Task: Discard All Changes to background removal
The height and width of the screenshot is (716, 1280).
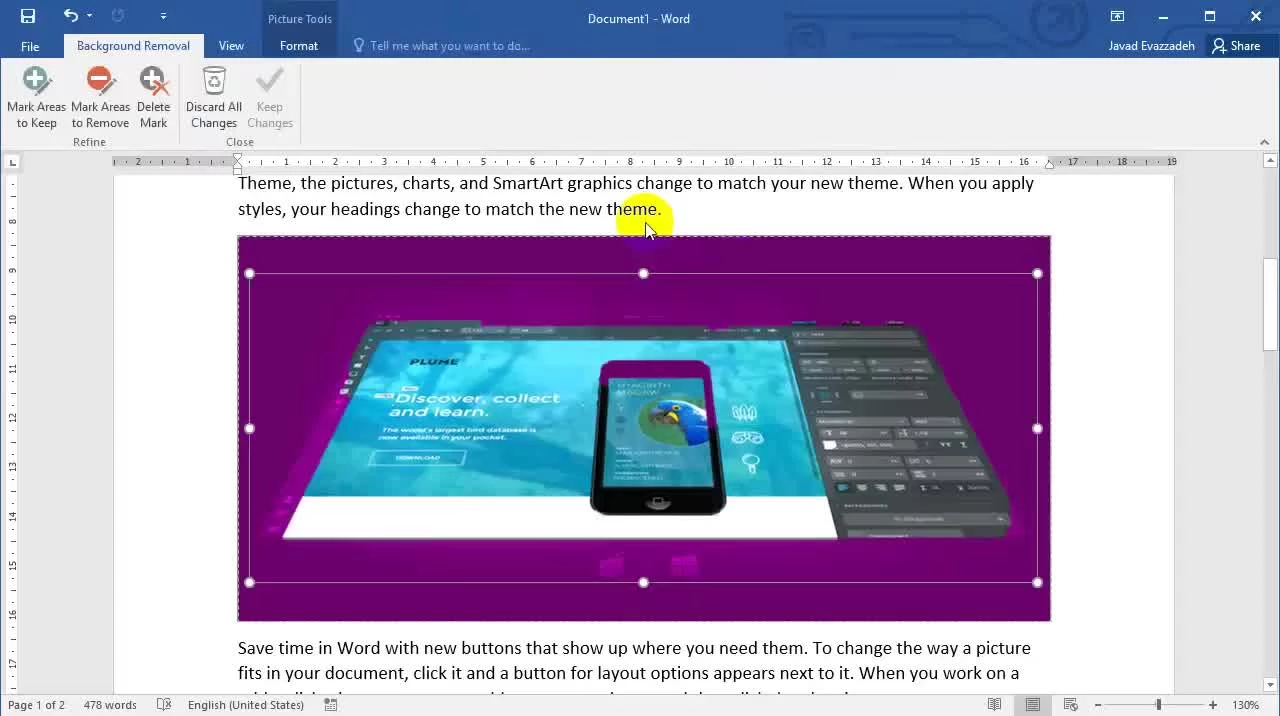Action: (213, 98)
